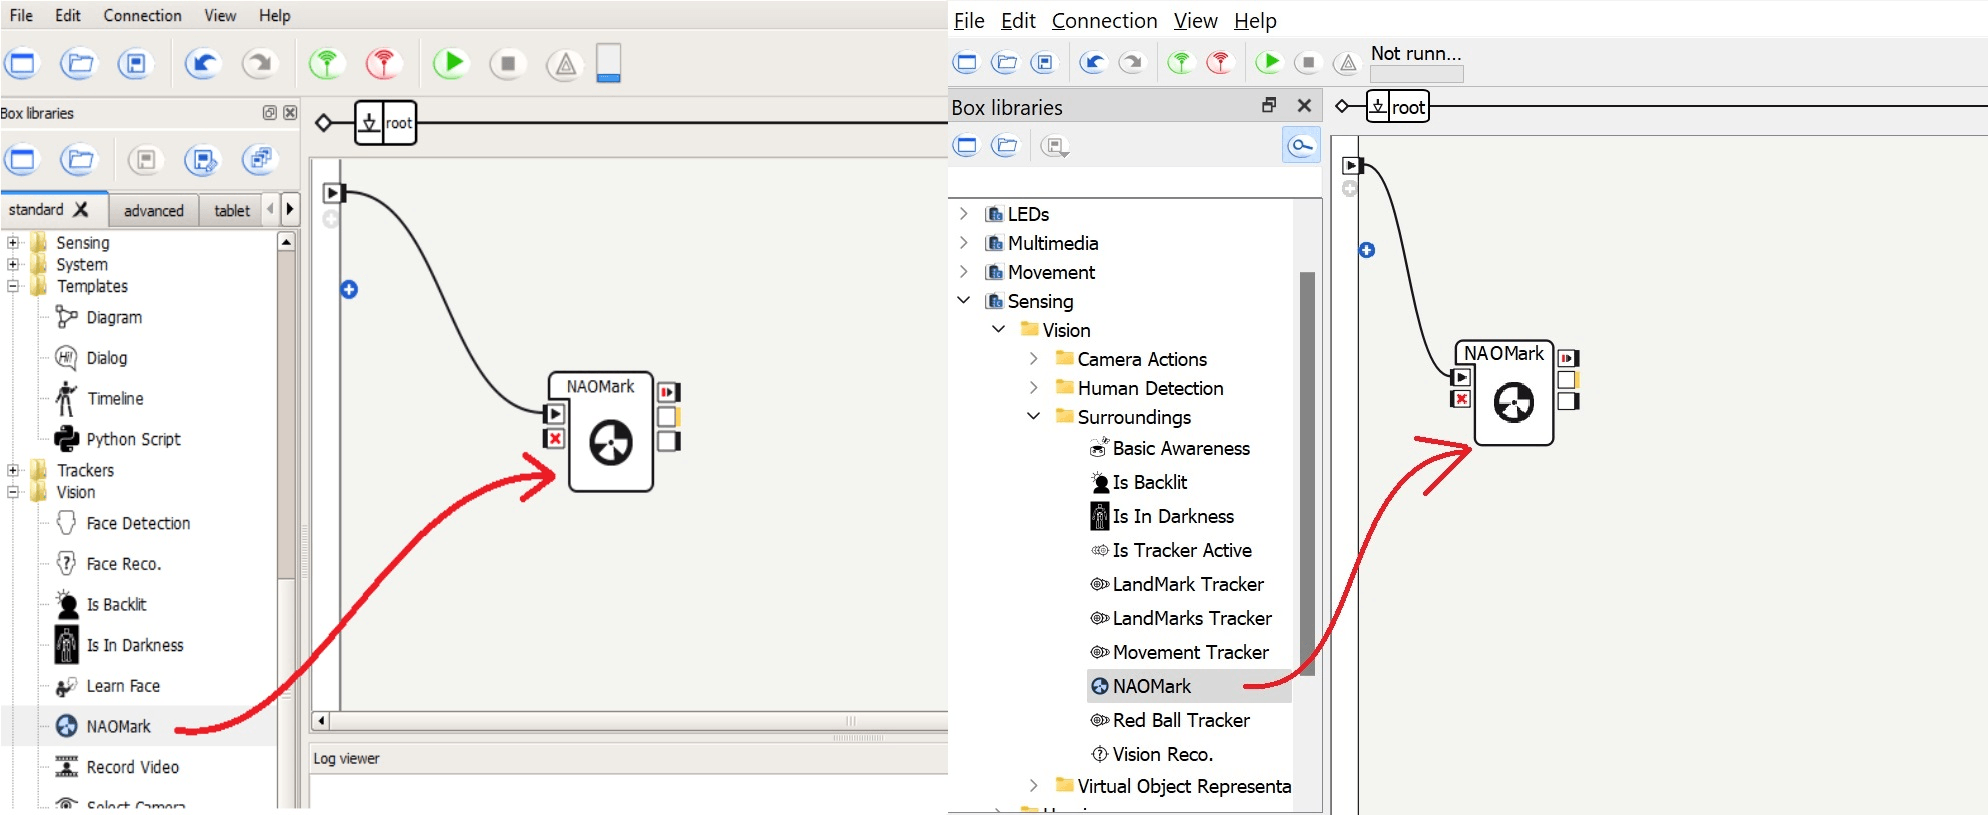Click the Timeline template icon
This screenshot has height=815, width=1988.
66,399
